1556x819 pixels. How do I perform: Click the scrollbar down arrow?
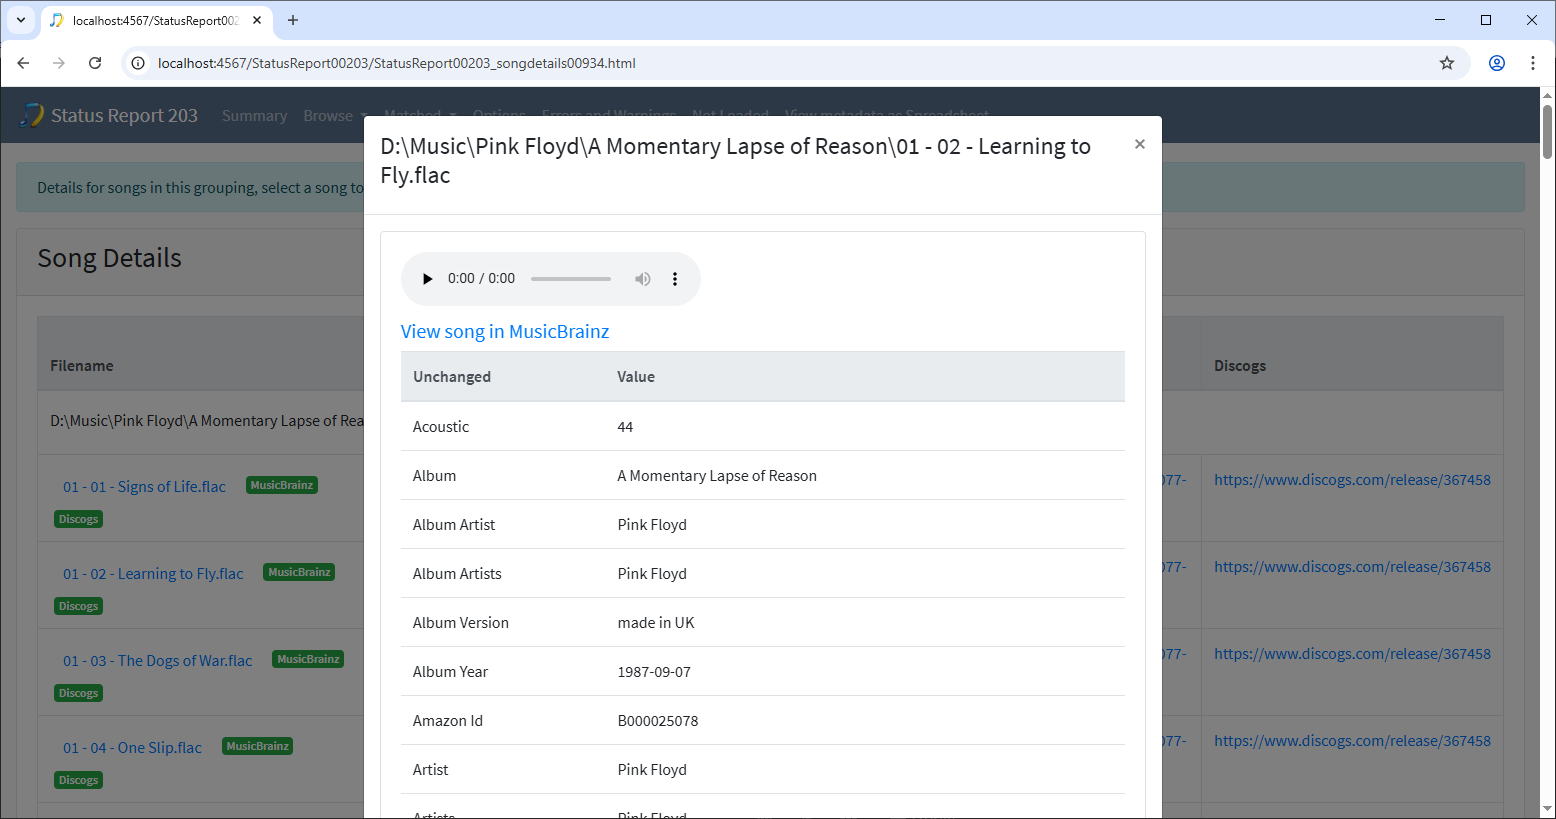point(1547,809)
